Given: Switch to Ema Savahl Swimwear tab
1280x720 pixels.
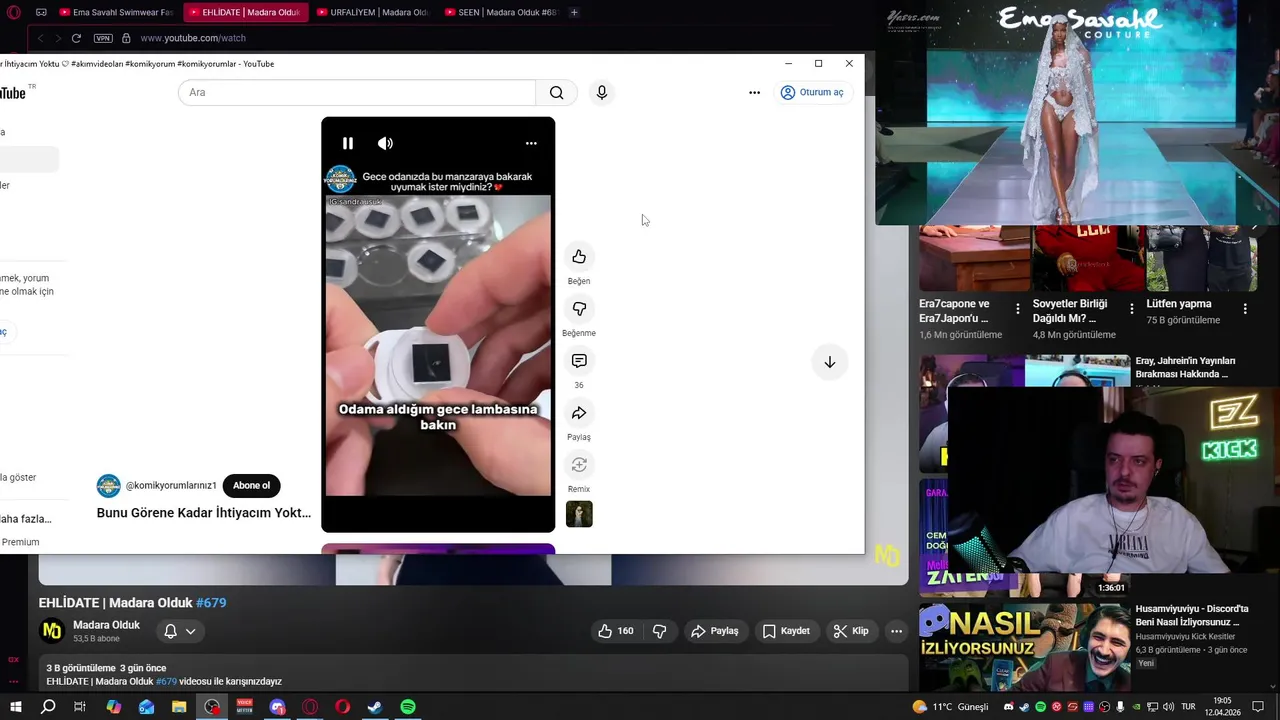Looking at the screenshot, I should click(x=116, y=12).
